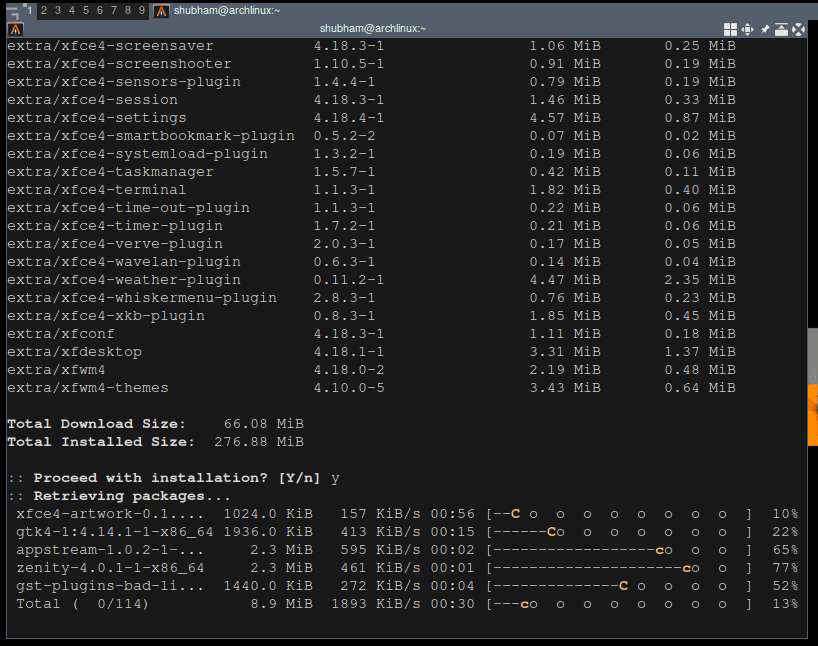Click the 00:56 remaining time for xfce4-artwork

tap(452, 514)
